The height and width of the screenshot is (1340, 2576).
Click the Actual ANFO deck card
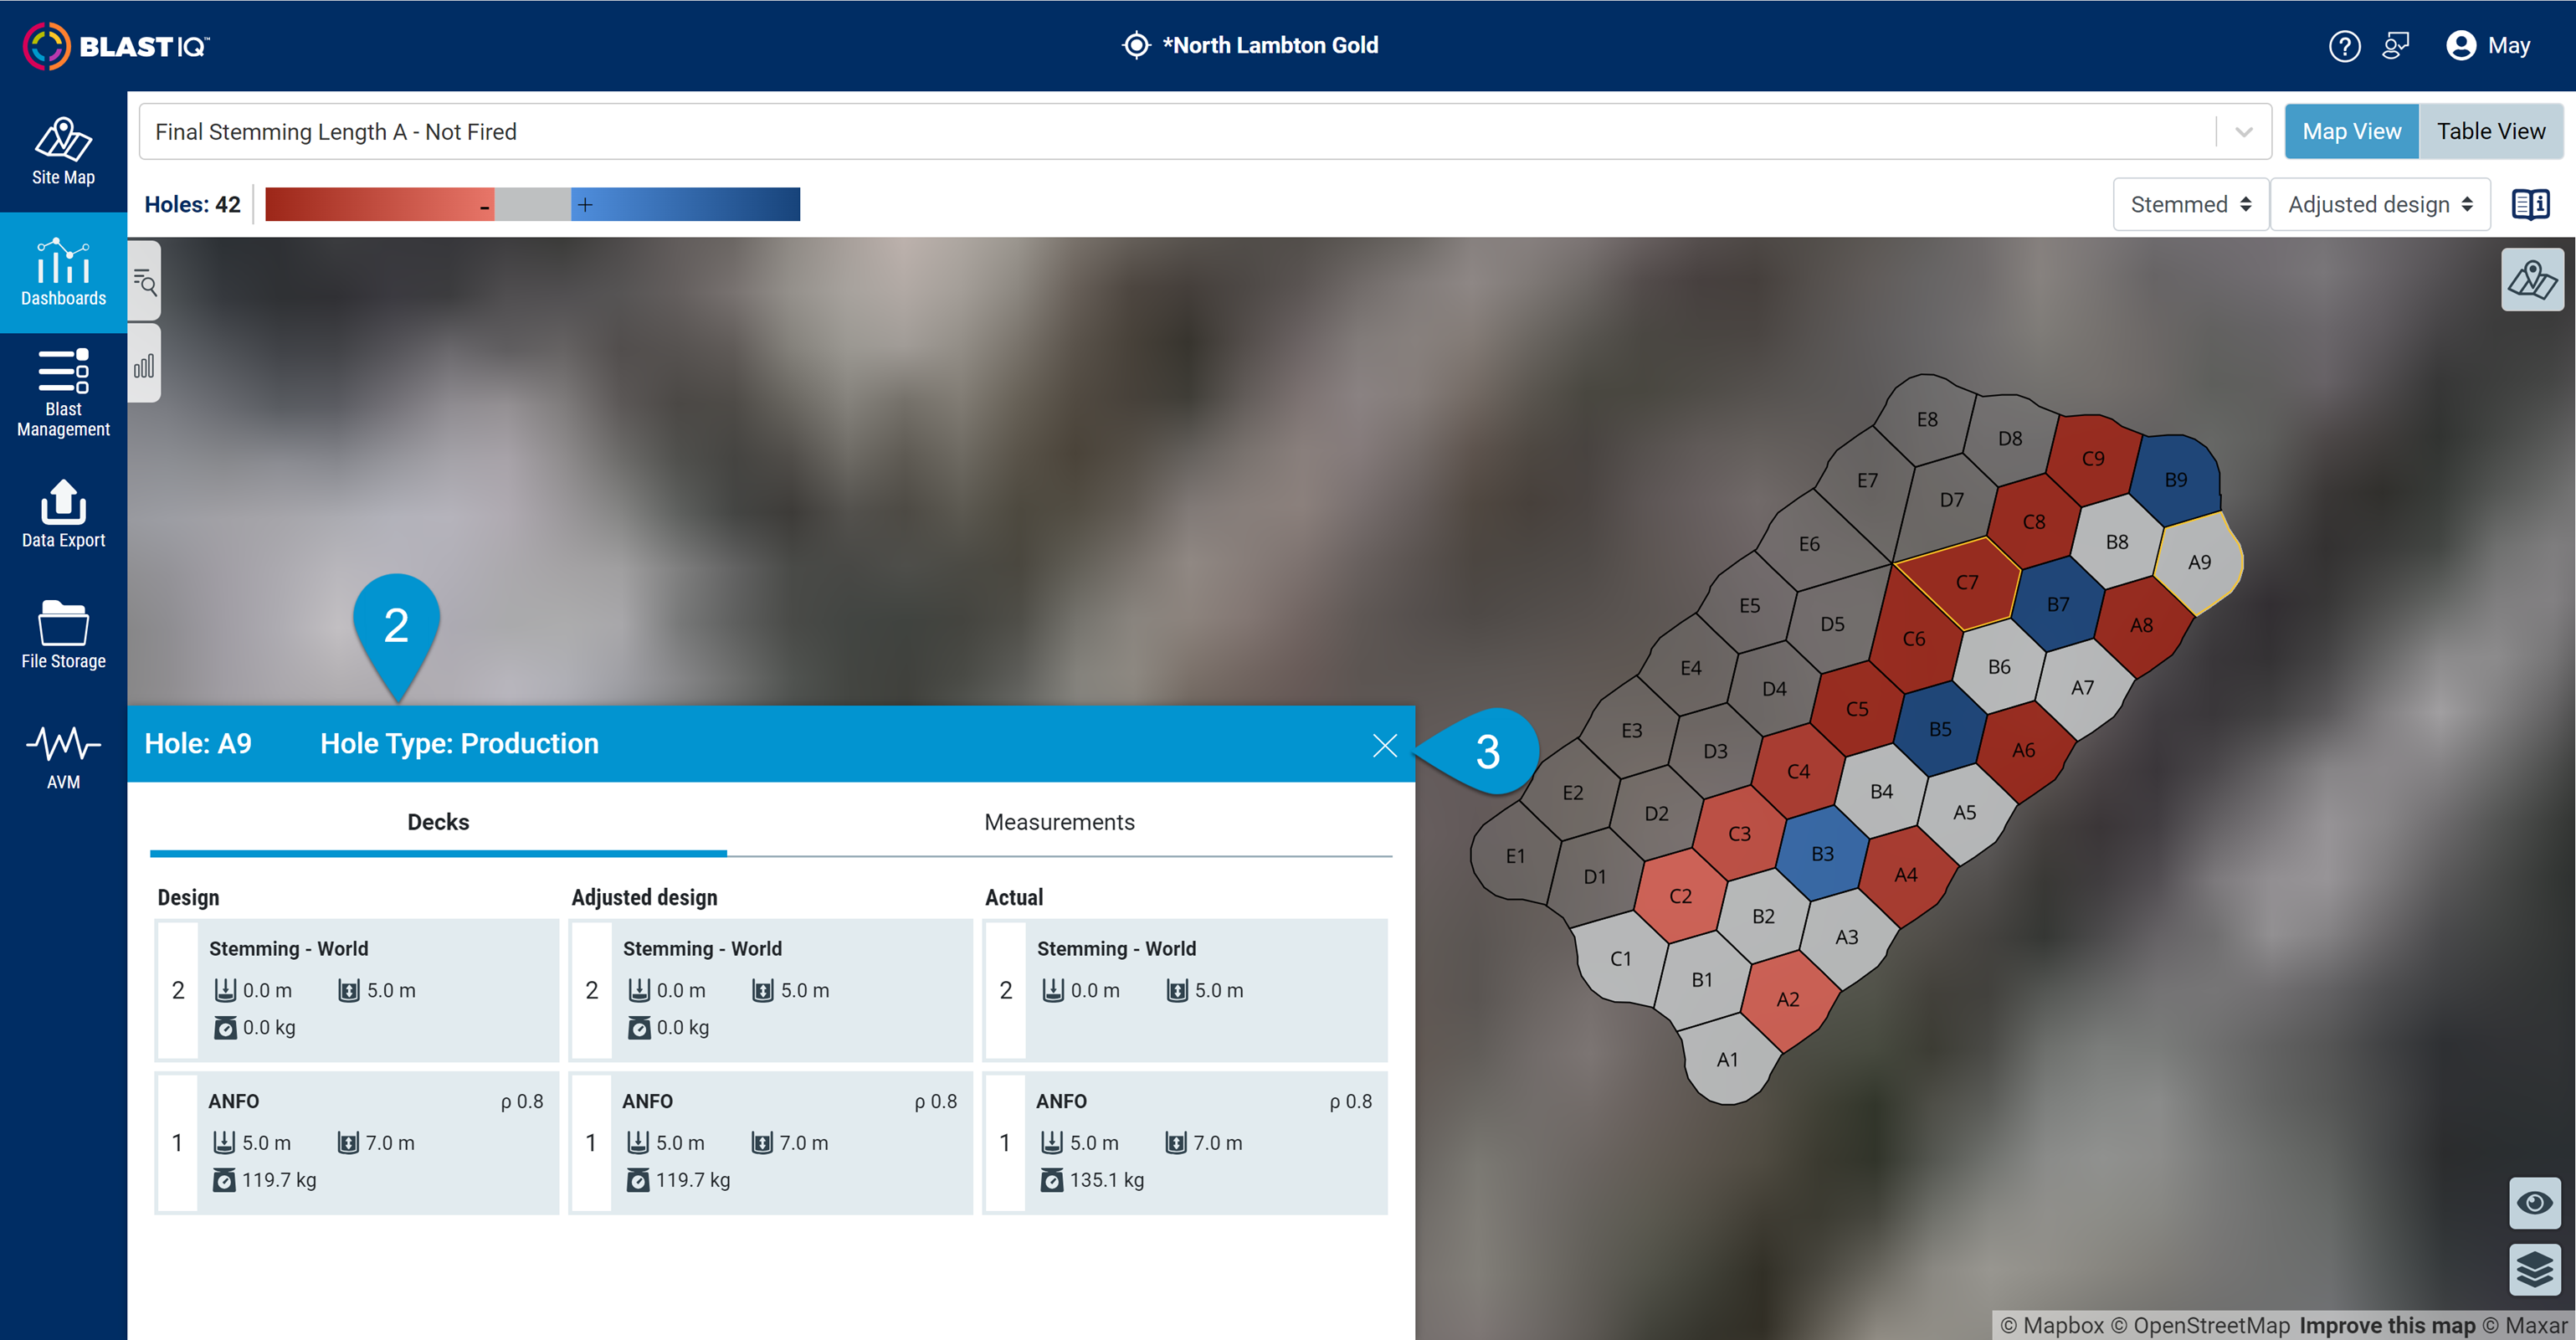pos(1185,1143)
